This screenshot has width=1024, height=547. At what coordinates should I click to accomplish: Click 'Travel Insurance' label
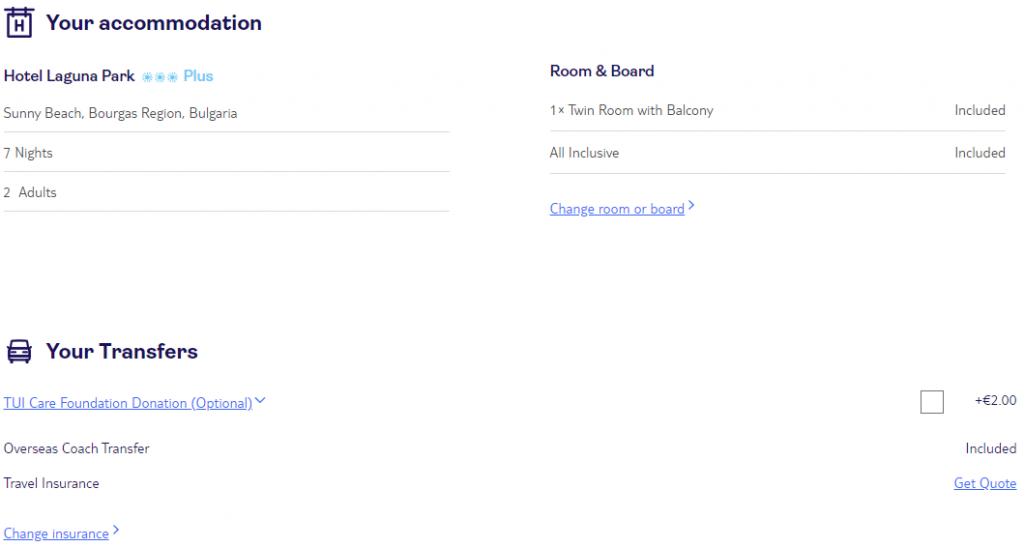[52, 483]
